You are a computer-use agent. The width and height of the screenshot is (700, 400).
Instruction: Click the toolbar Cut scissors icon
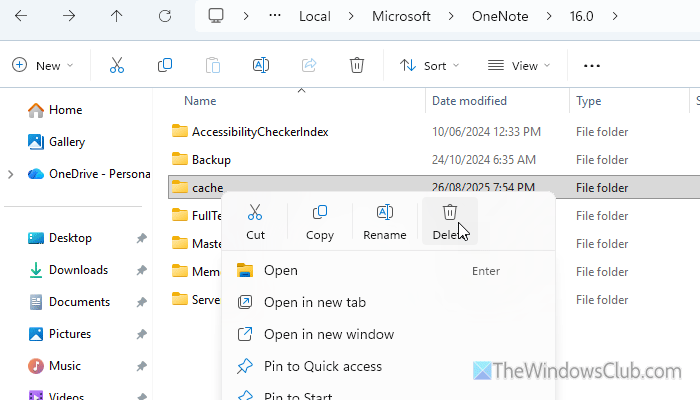coord(117,65)
